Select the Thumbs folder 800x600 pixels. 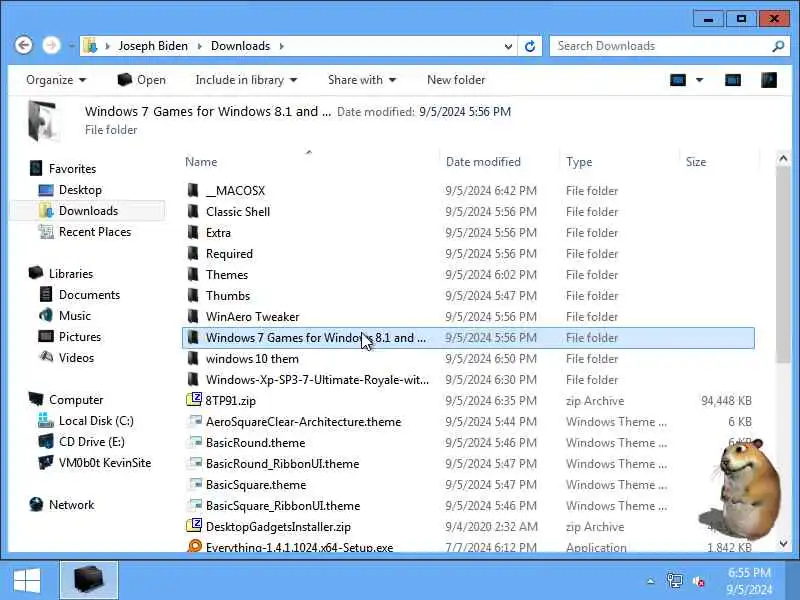tap(228, 295)
